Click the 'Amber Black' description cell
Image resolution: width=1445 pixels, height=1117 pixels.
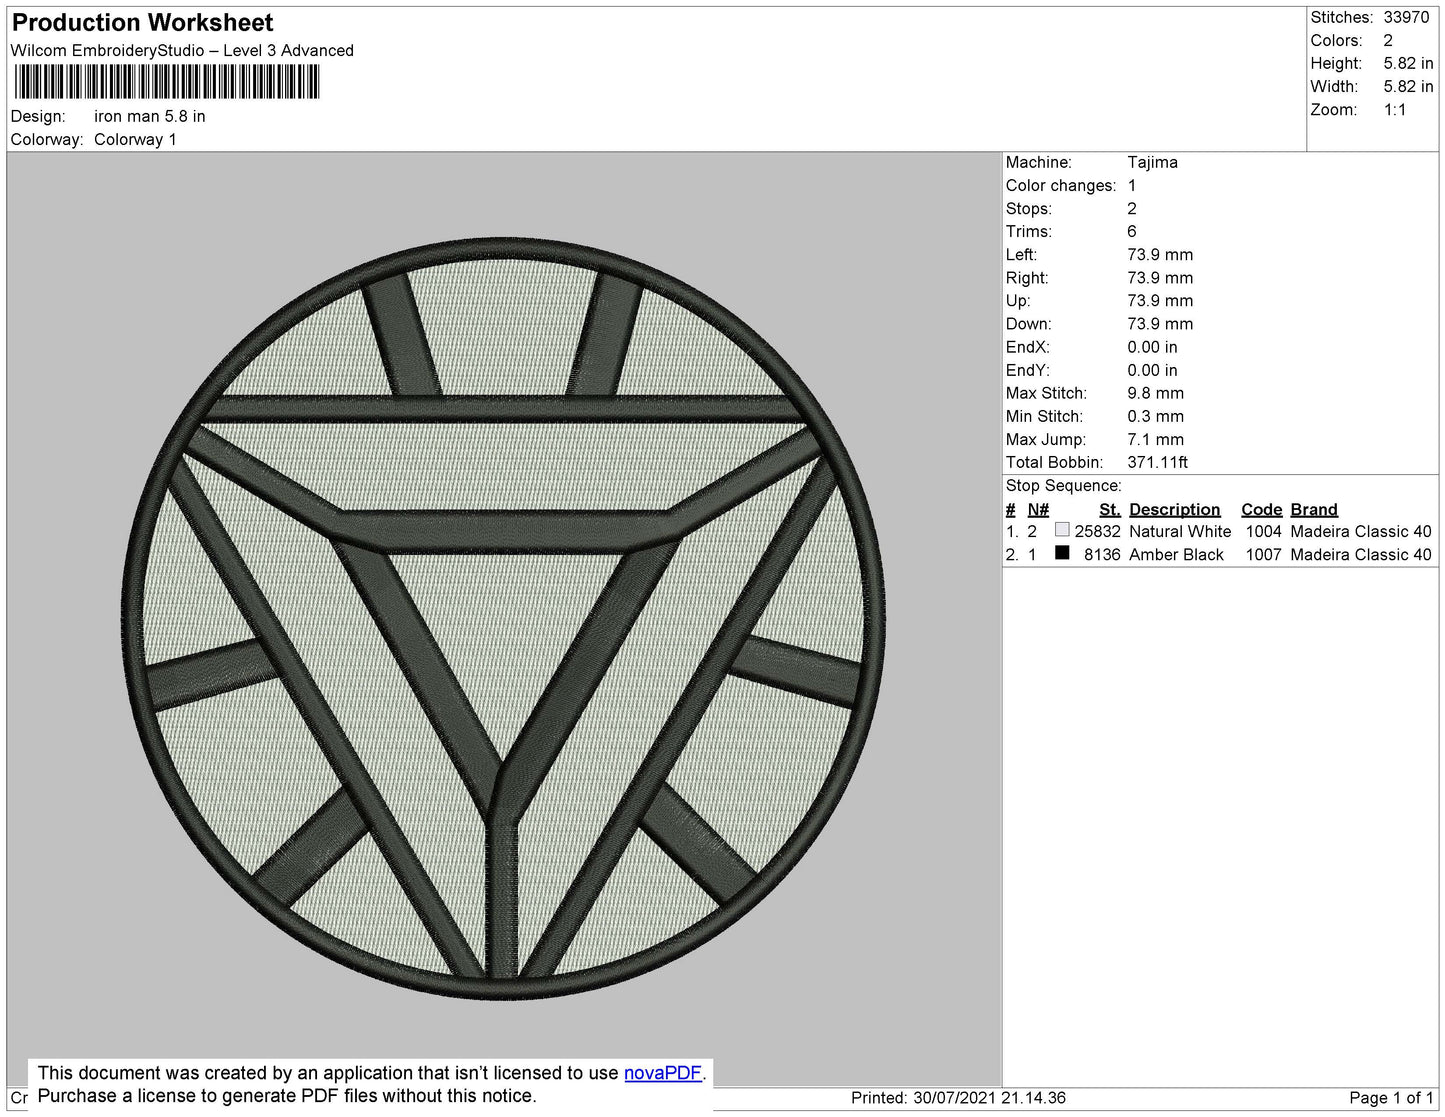coord(1176,554)
